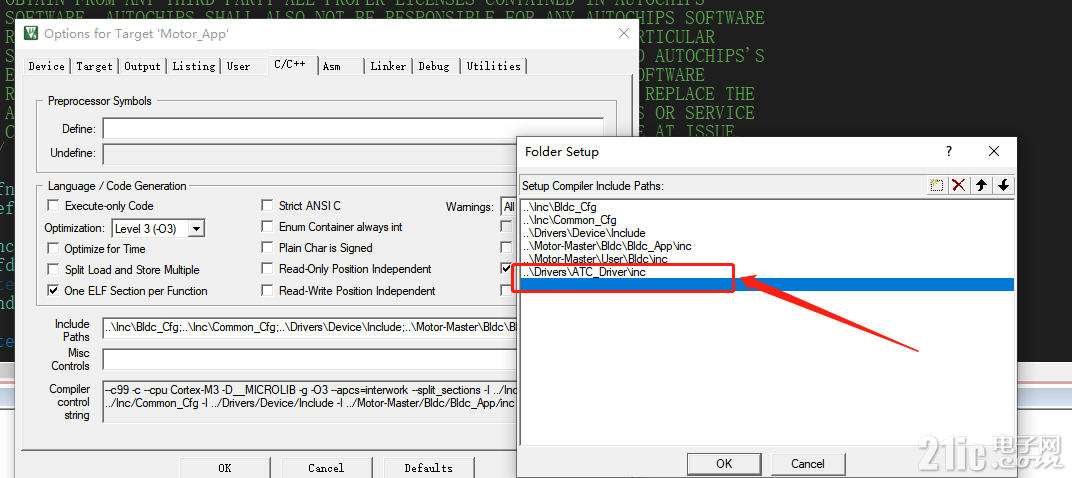Image resolution: width=1072 pixels, height=478 pixels.
Task: Click the Undefine input field
Action: (x=310, y=153)
